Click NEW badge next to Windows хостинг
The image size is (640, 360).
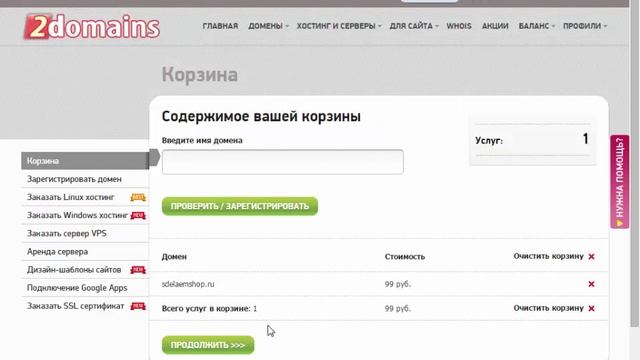coord(138,216)
